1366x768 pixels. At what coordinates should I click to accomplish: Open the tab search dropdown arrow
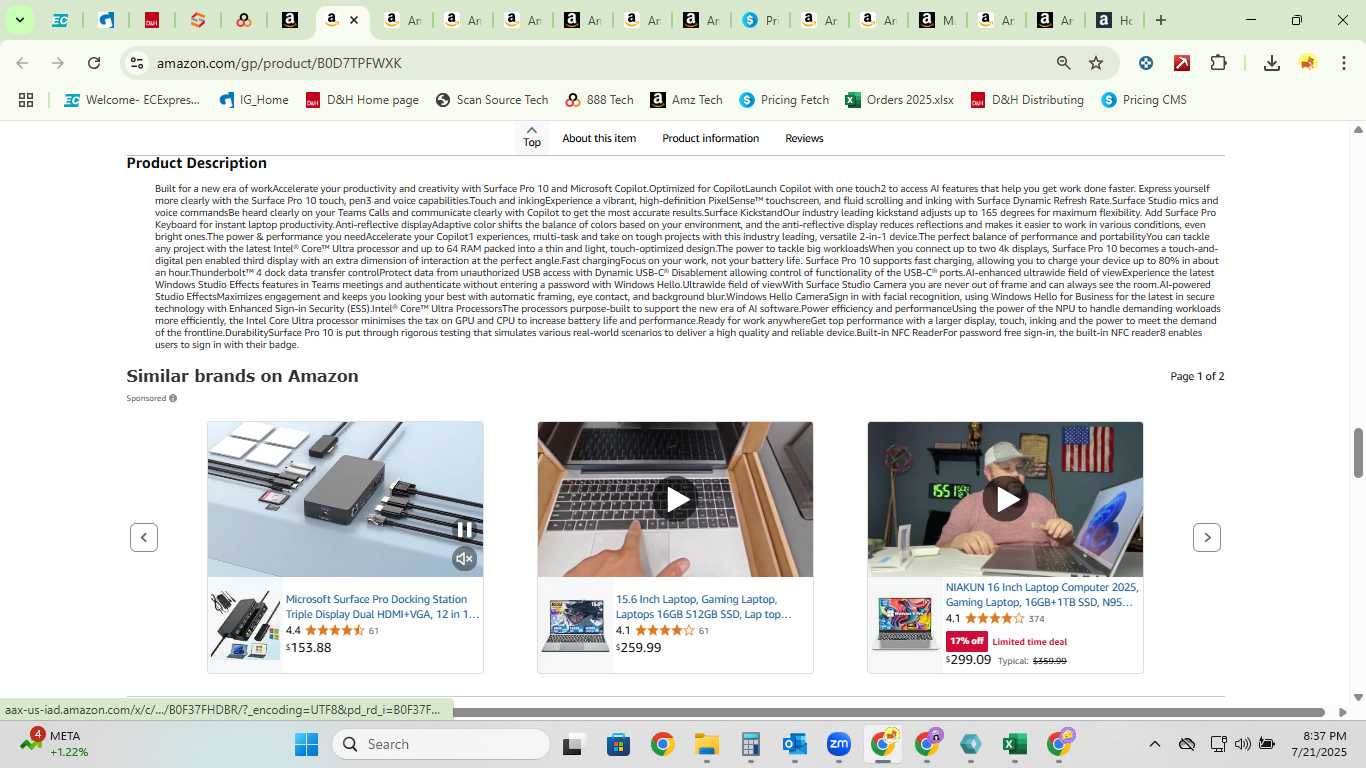click(19, 20)
